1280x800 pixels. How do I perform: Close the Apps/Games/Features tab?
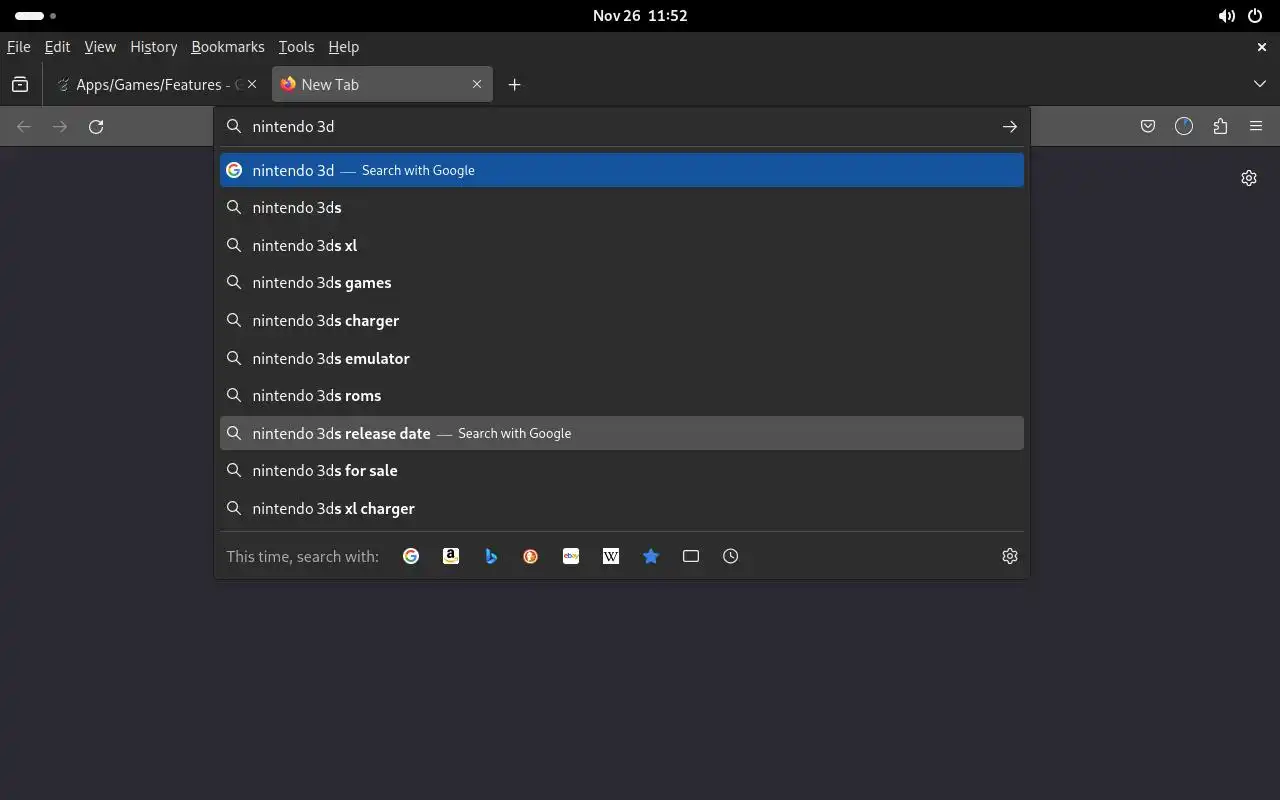point(253,85)
